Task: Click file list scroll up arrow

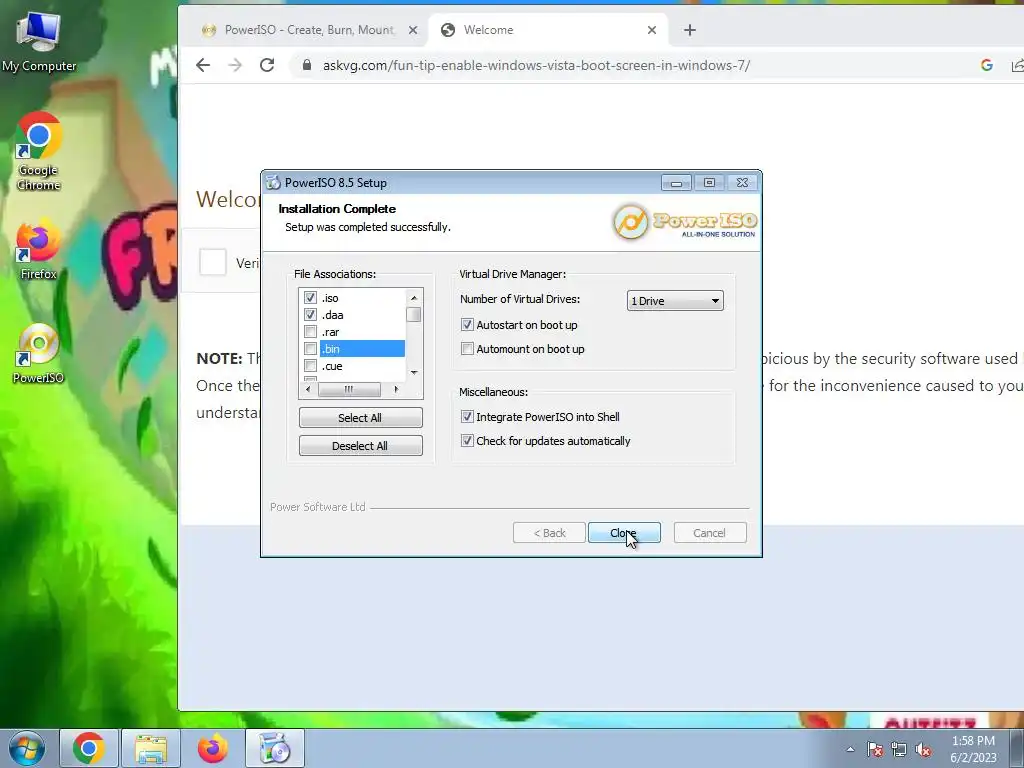Action: [413, 298]
